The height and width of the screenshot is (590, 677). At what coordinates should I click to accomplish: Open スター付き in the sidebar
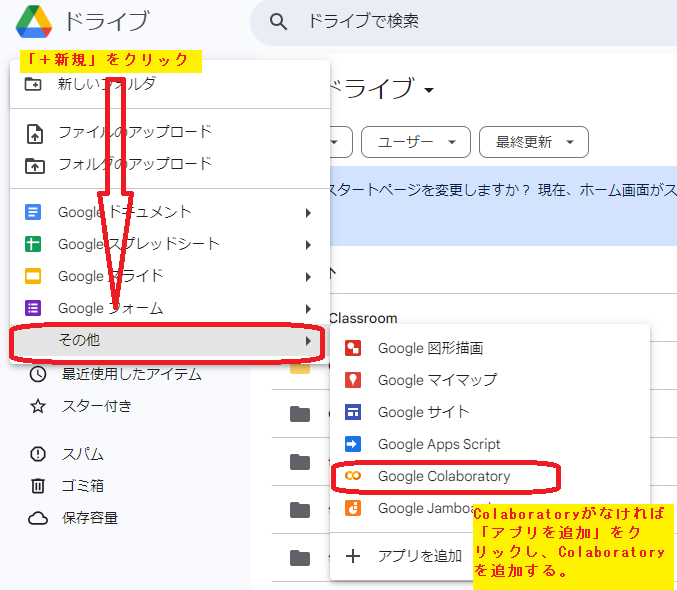pos(96,406)
